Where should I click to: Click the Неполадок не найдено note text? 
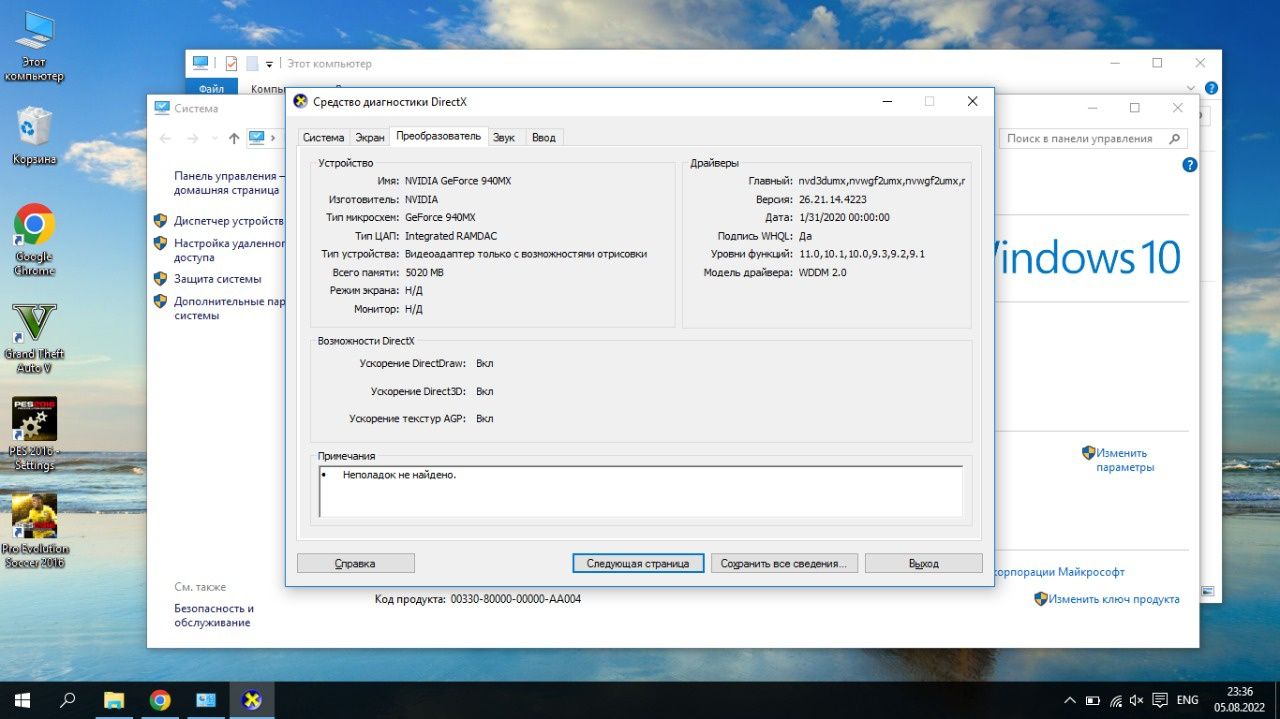point(399,475)
